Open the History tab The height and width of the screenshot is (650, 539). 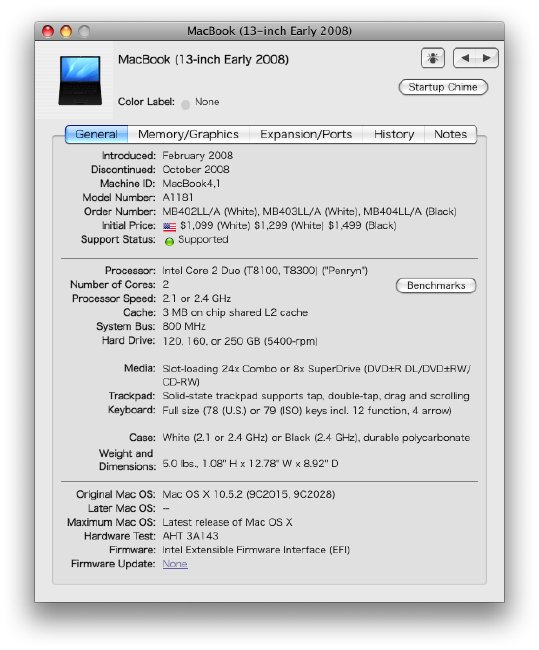[x=393, y=134]
